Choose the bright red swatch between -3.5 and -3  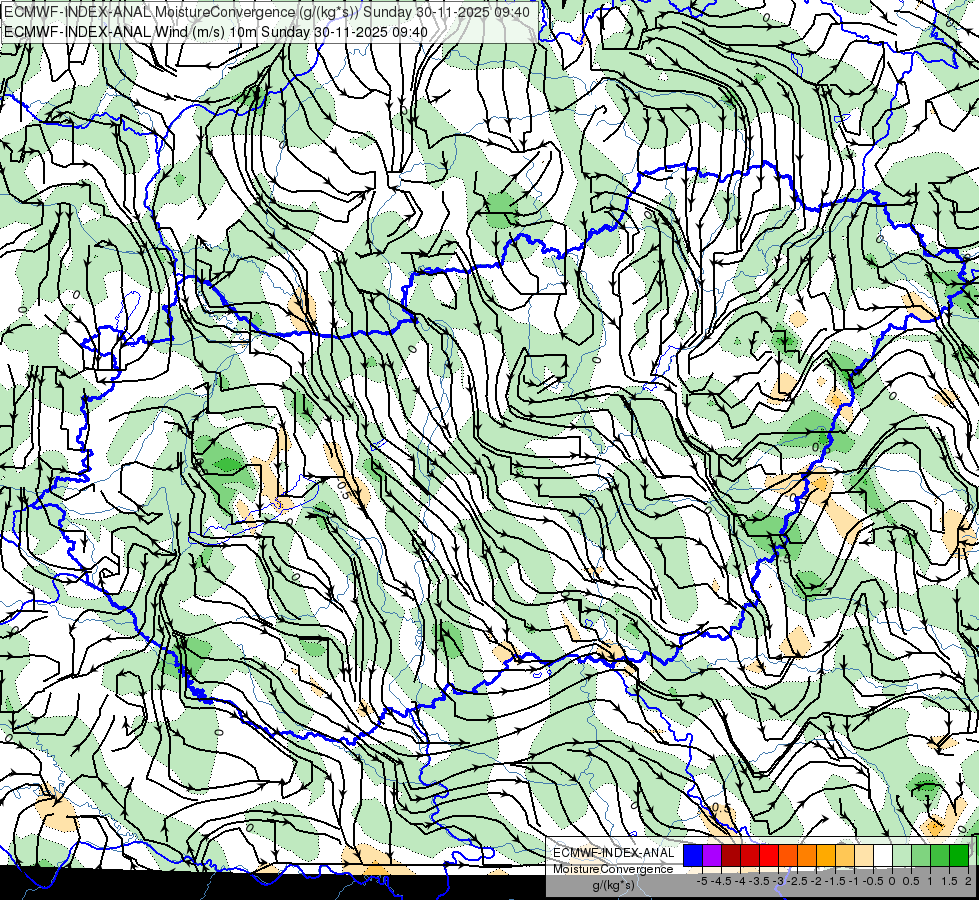click(769, 856)
